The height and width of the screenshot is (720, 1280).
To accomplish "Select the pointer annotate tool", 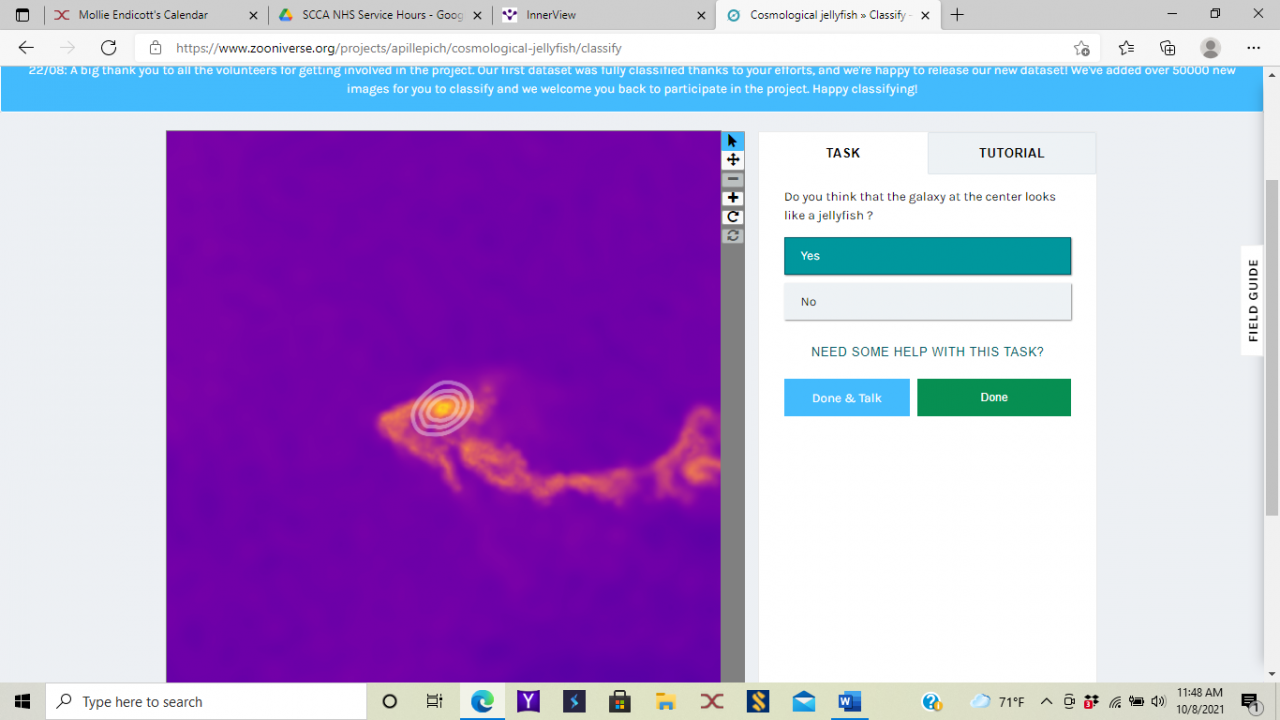I will (x=733, y=141).
